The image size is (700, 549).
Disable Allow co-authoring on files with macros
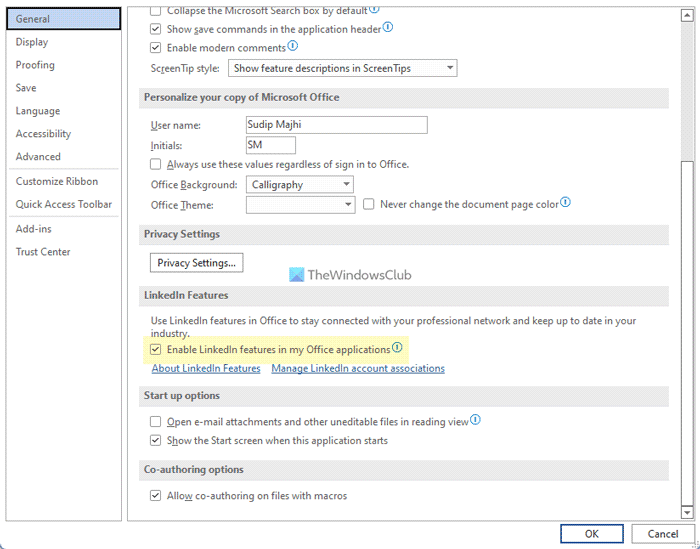pyautogui.click(x=155, y=496)
